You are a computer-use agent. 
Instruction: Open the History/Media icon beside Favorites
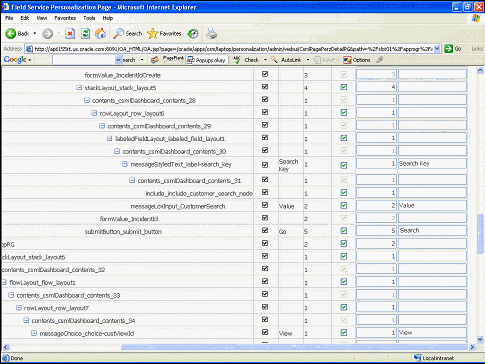[x=193, y=33]
